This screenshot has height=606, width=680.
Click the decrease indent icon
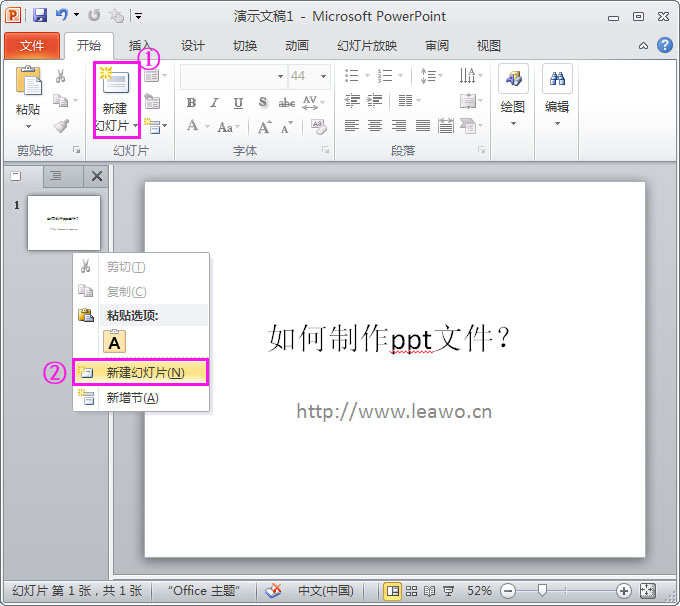pyautogui.click(x=352, y=101)
